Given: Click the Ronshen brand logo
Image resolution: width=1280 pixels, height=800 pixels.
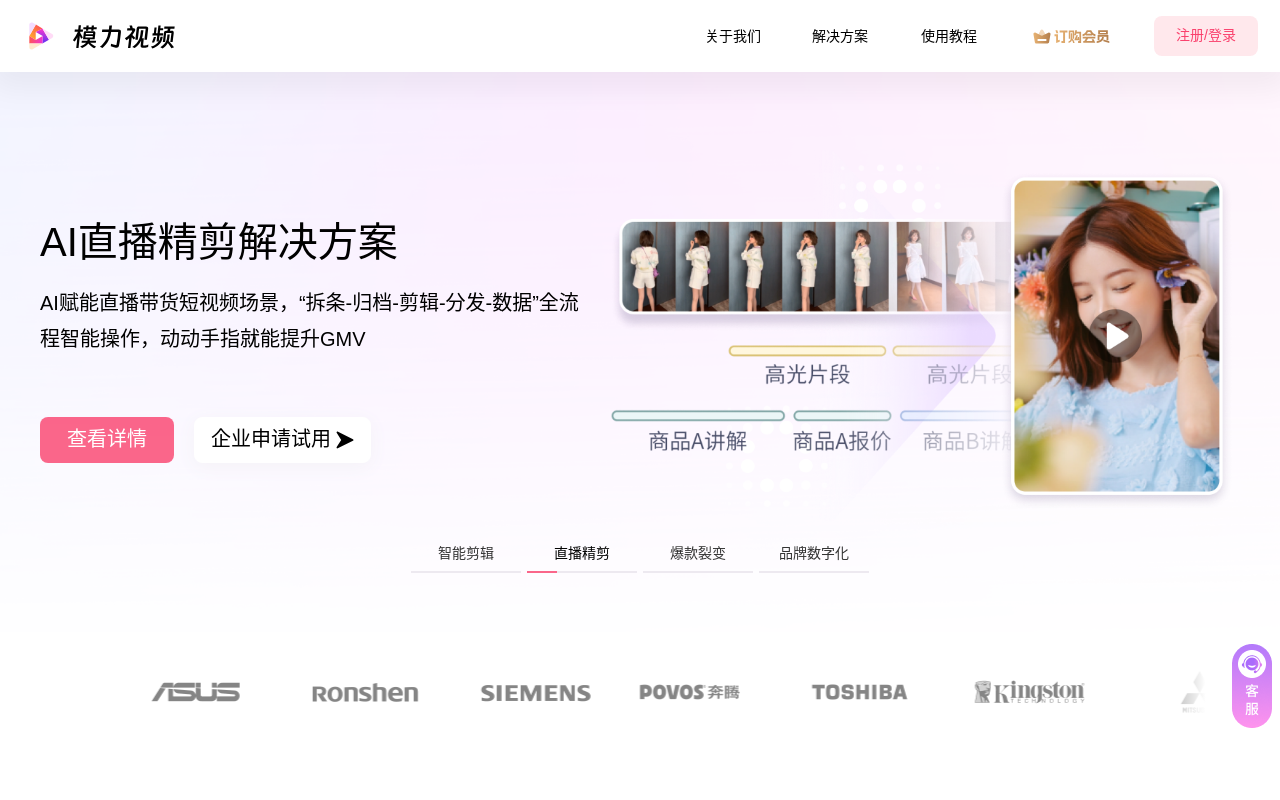Looking at the screenshot, I should tap(365, 693).
